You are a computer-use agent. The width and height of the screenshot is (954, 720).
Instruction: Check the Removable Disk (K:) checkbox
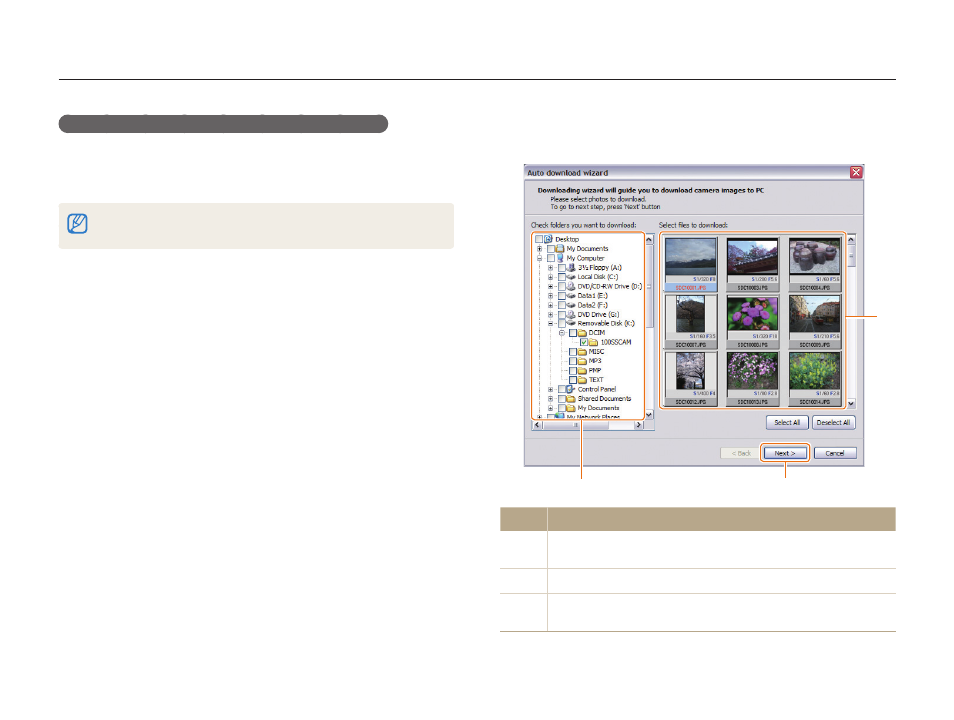click(562, 323)
